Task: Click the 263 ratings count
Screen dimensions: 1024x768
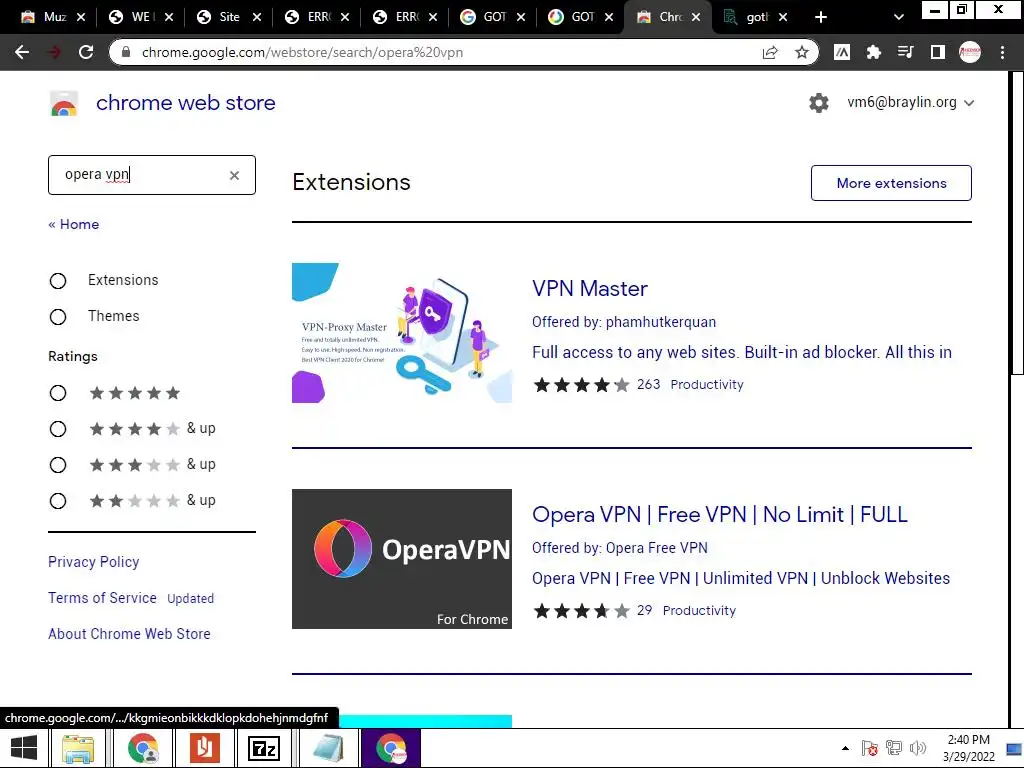Action: [648, 385]
